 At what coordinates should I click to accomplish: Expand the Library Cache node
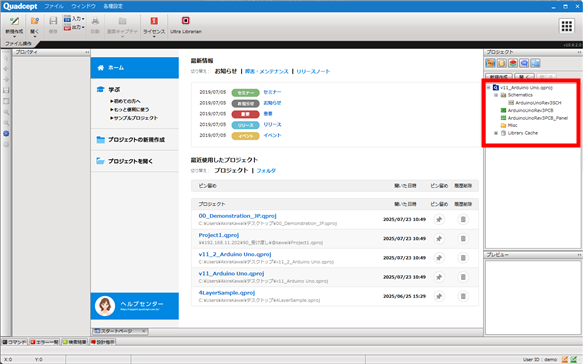coord(496,133)
